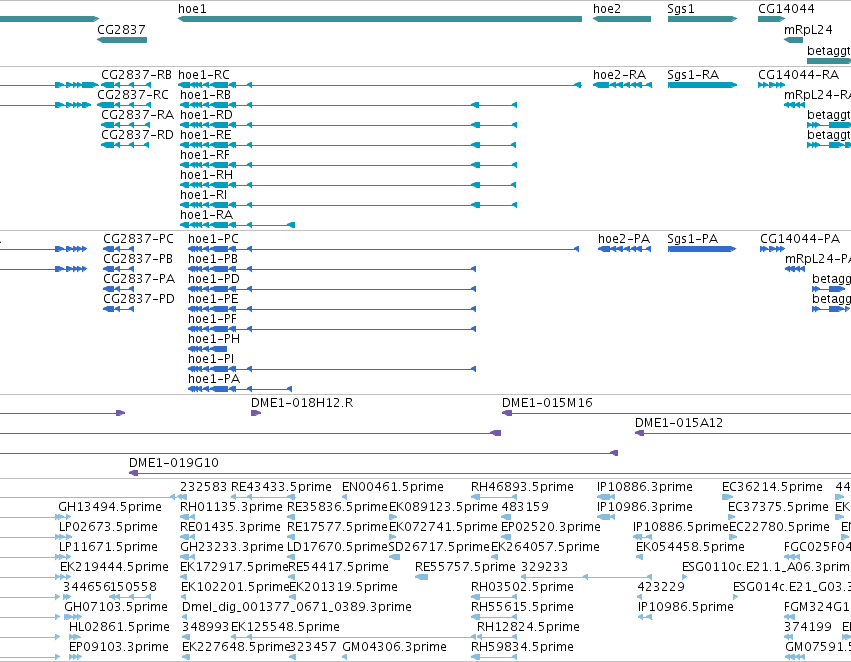The image size is (851, 662).
Task: Select transcript Sgs1-RA
Action: (693, 75)
